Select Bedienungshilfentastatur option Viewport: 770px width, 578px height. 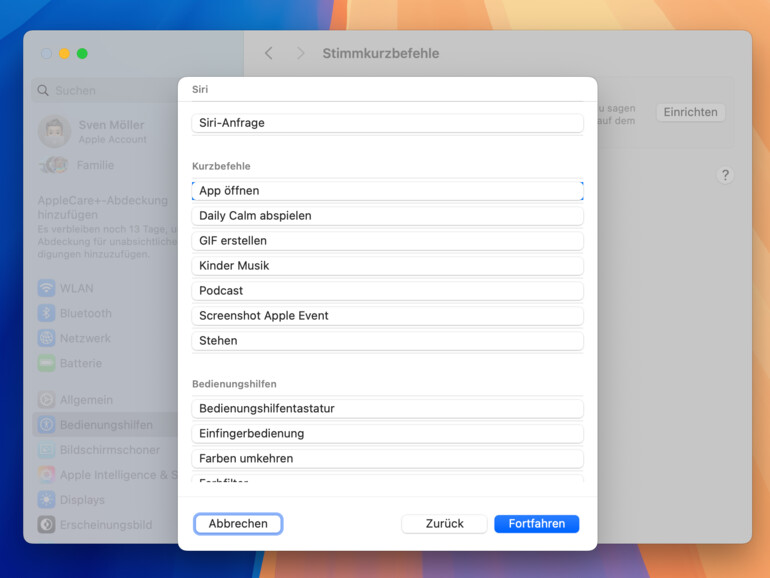[387, 409]
